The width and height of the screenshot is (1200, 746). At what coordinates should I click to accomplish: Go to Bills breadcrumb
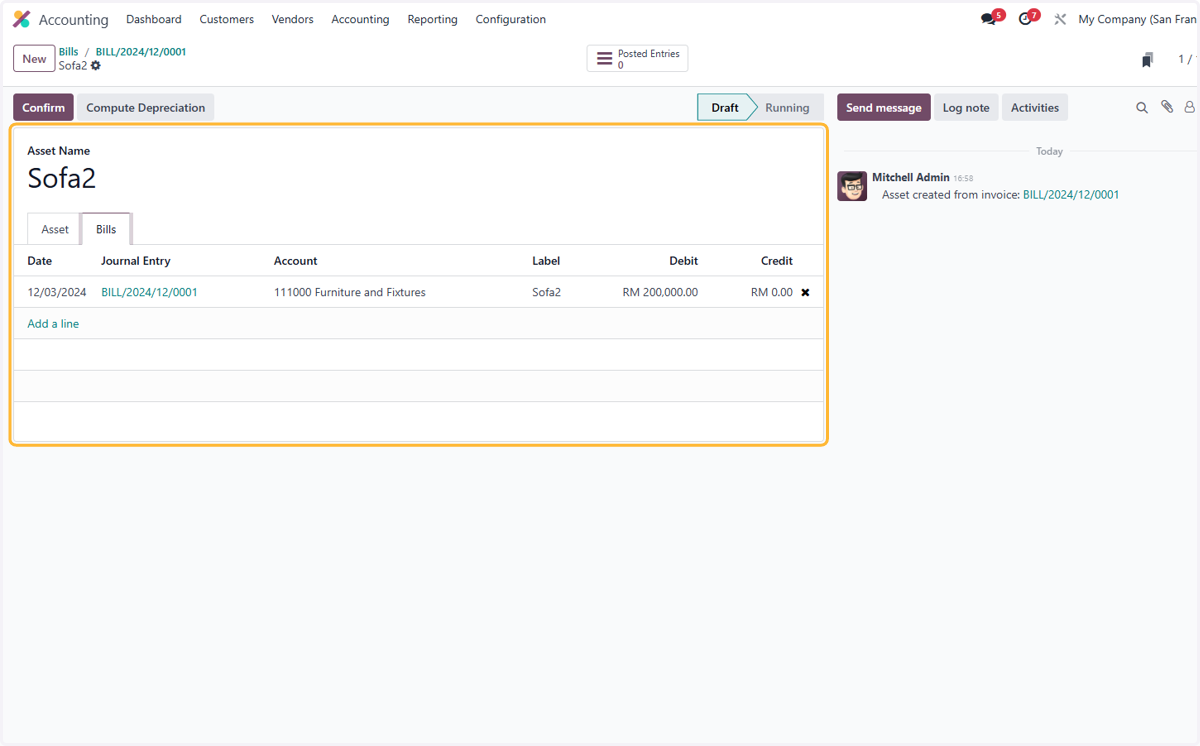[68, 52]
